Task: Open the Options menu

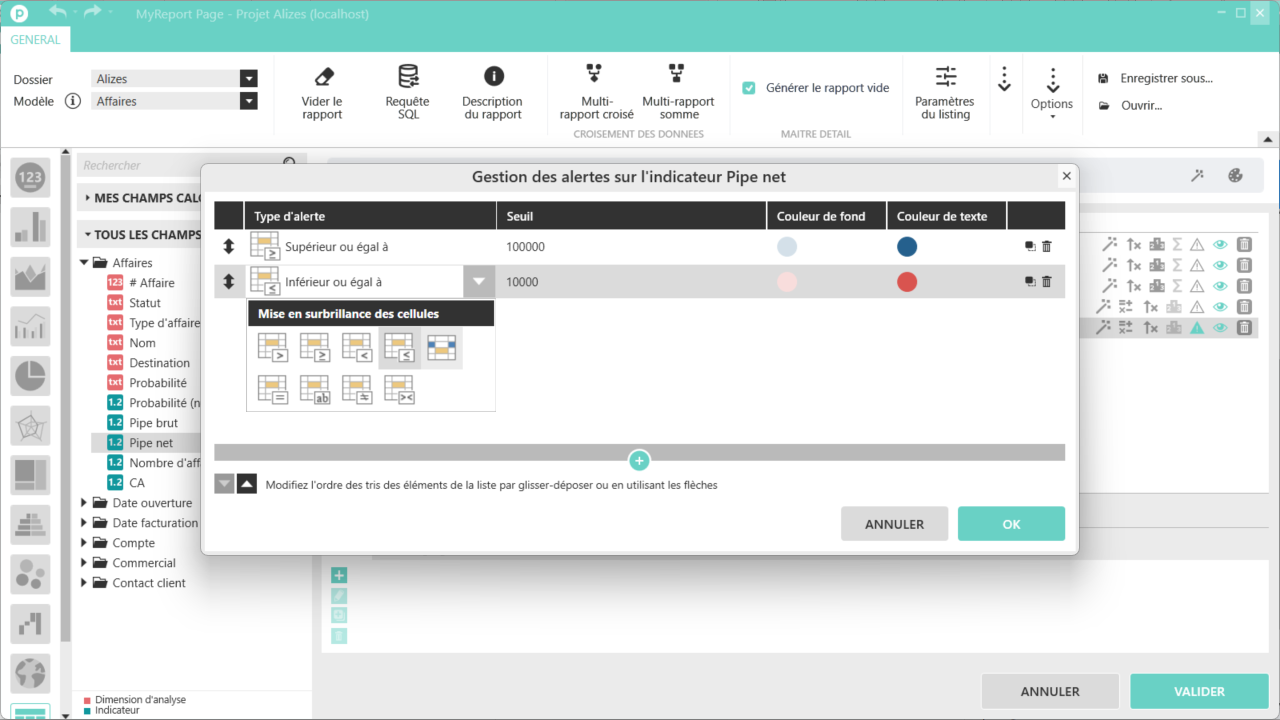Action: [x=1051, y=95]
